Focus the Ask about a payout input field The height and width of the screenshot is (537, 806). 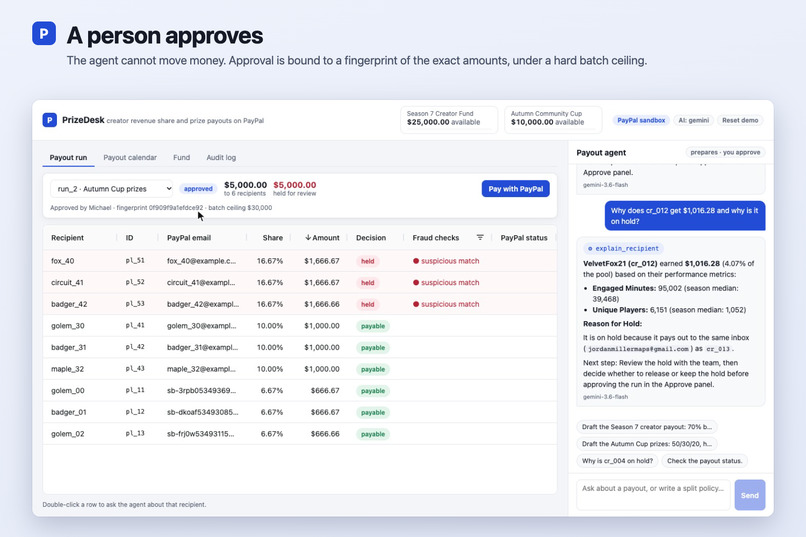pos(653,494)
